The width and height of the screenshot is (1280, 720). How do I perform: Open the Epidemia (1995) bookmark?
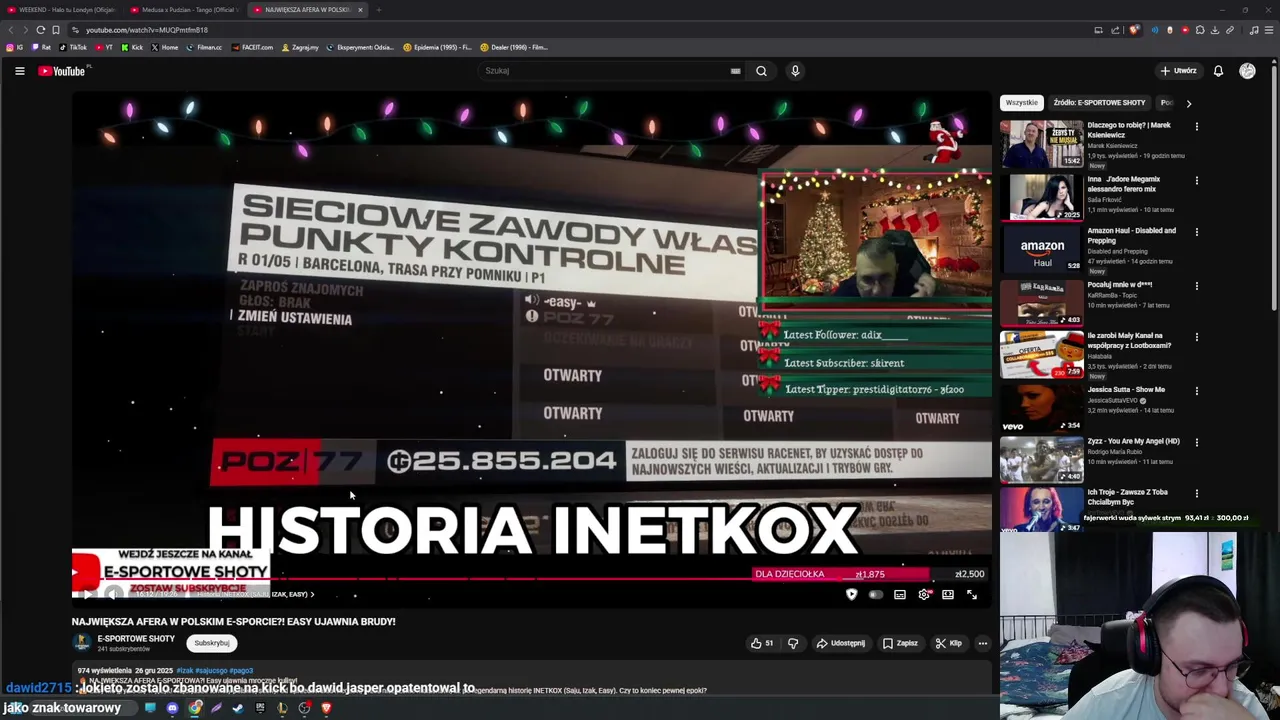pos(437,47)
